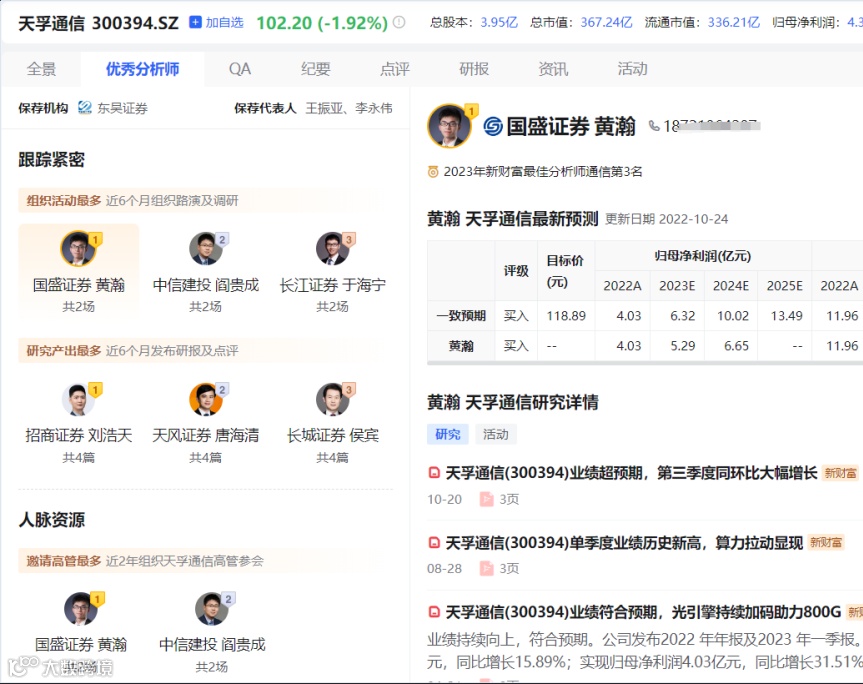The image size is (863, 684).
Task: Click the 2023E column header
Action: [x=677, y=286]
